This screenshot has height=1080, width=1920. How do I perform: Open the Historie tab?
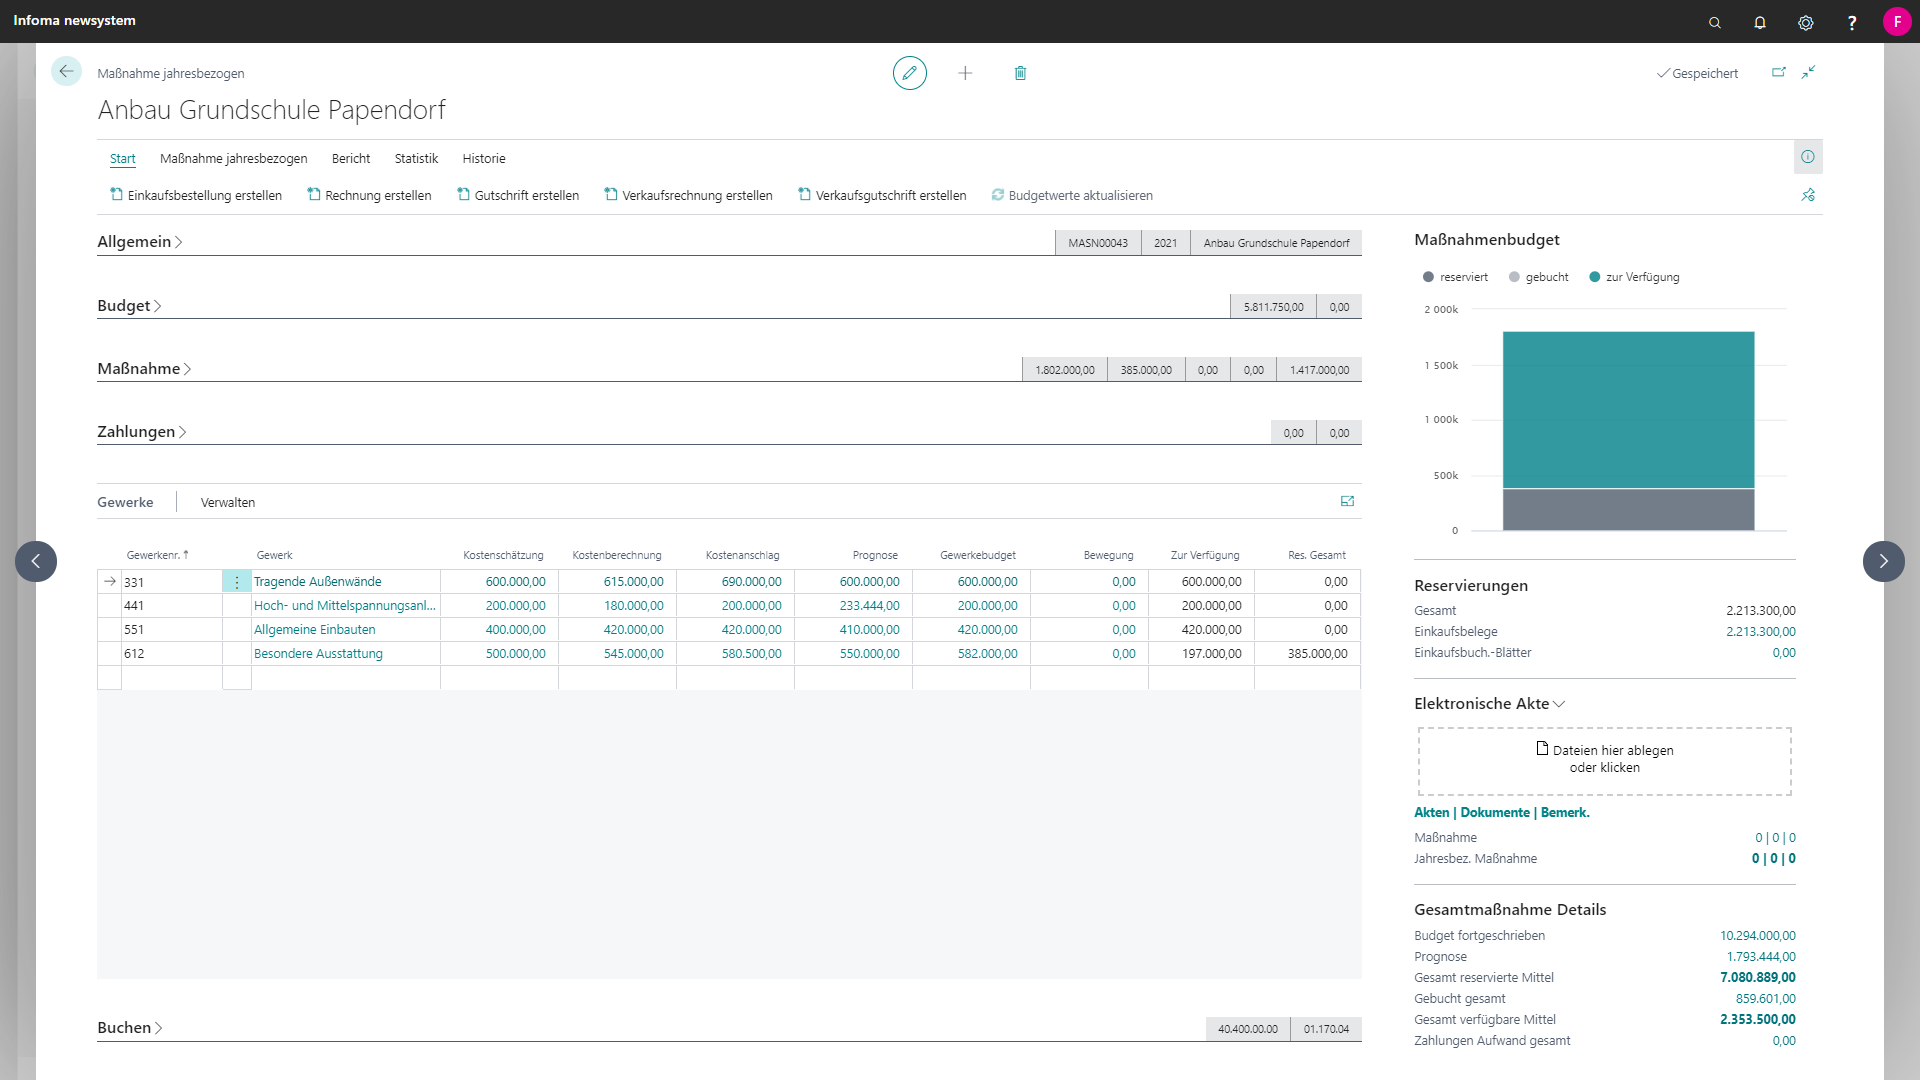(x=483, y=159)
